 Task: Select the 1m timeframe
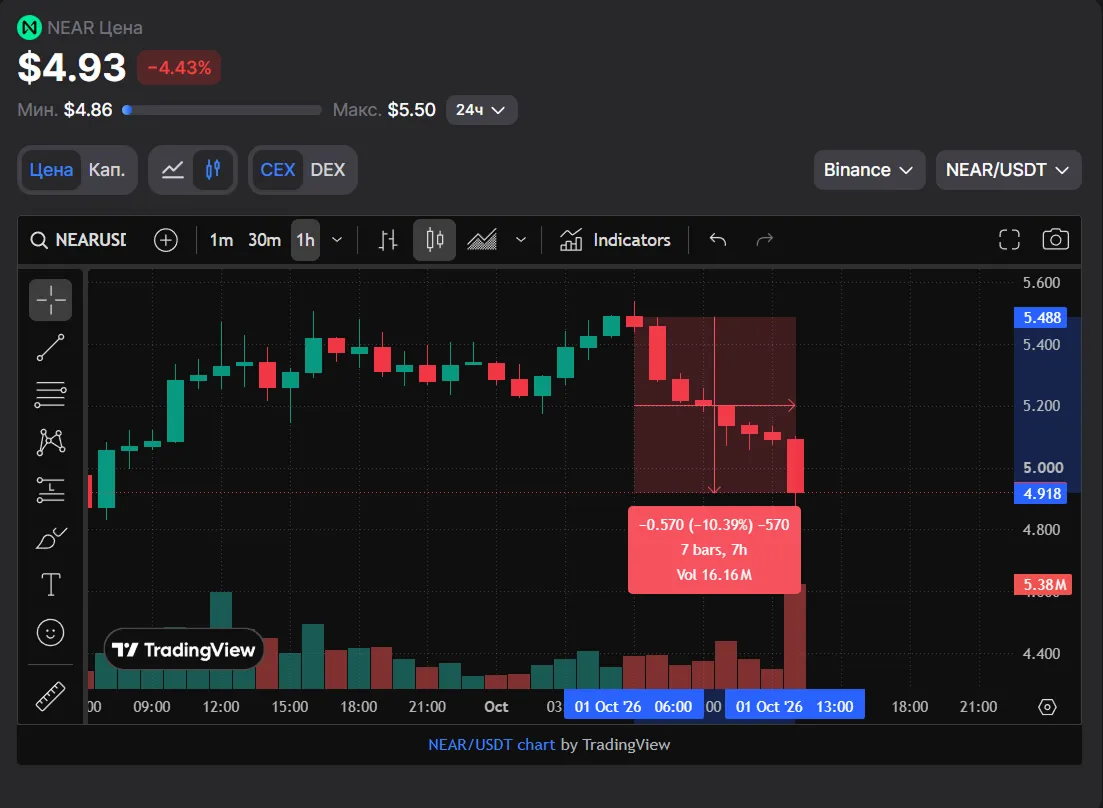pos(222,241)
